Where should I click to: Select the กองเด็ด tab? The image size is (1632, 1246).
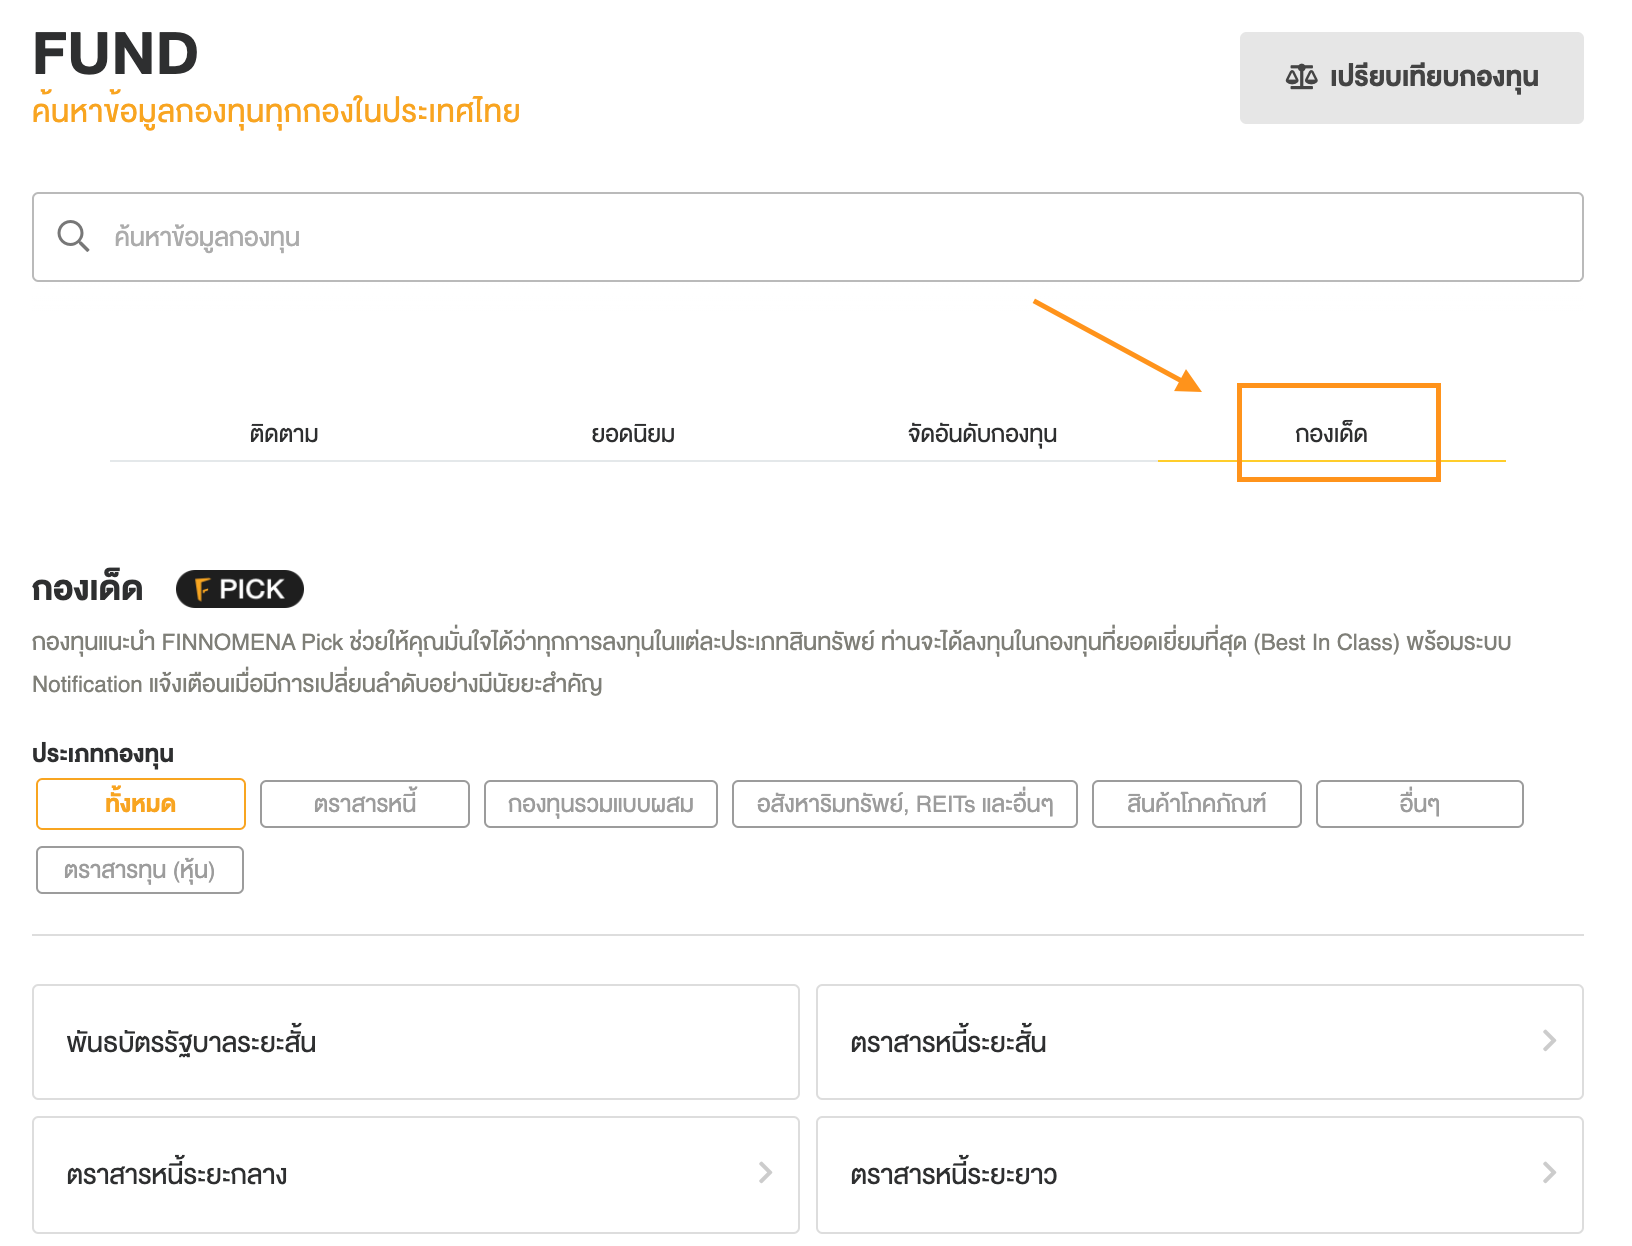[1331, 434]
